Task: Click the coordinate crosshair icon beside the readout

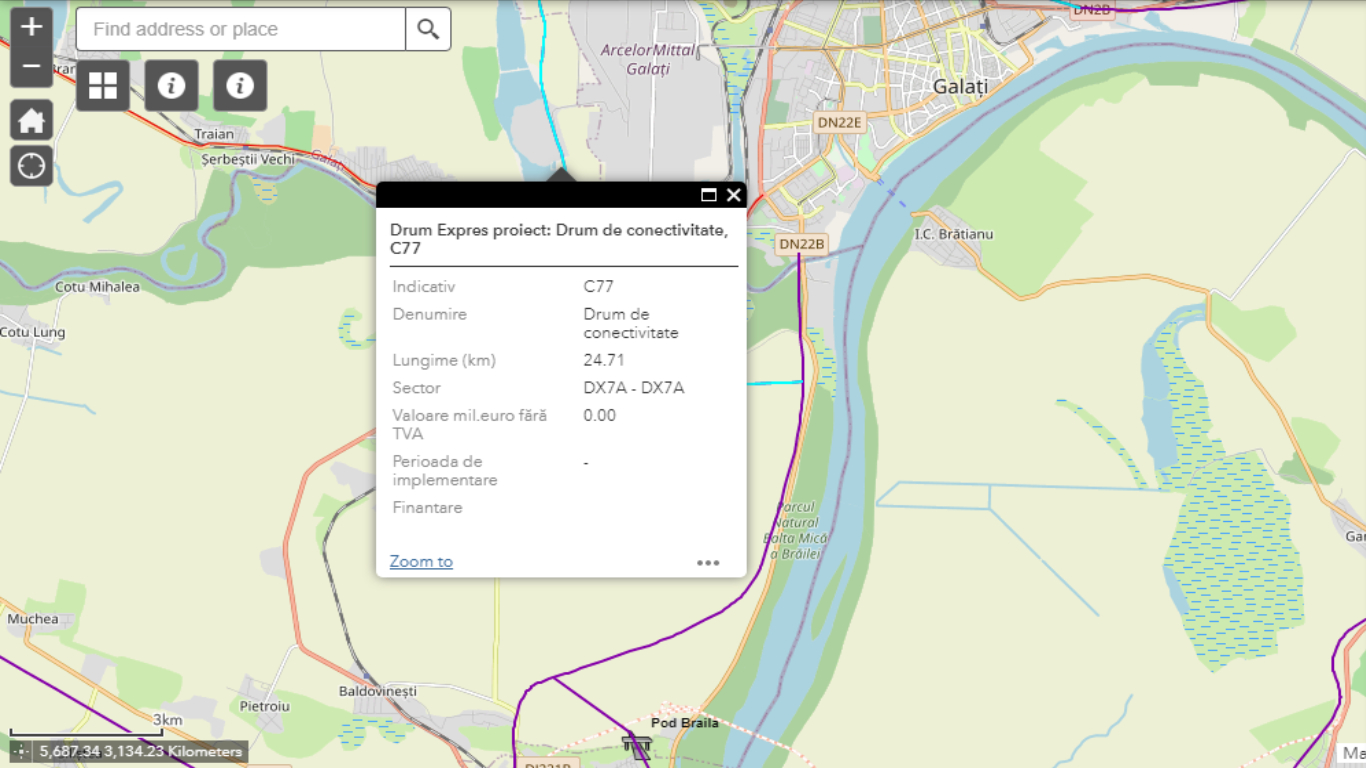Action: [x=21, y=751]
